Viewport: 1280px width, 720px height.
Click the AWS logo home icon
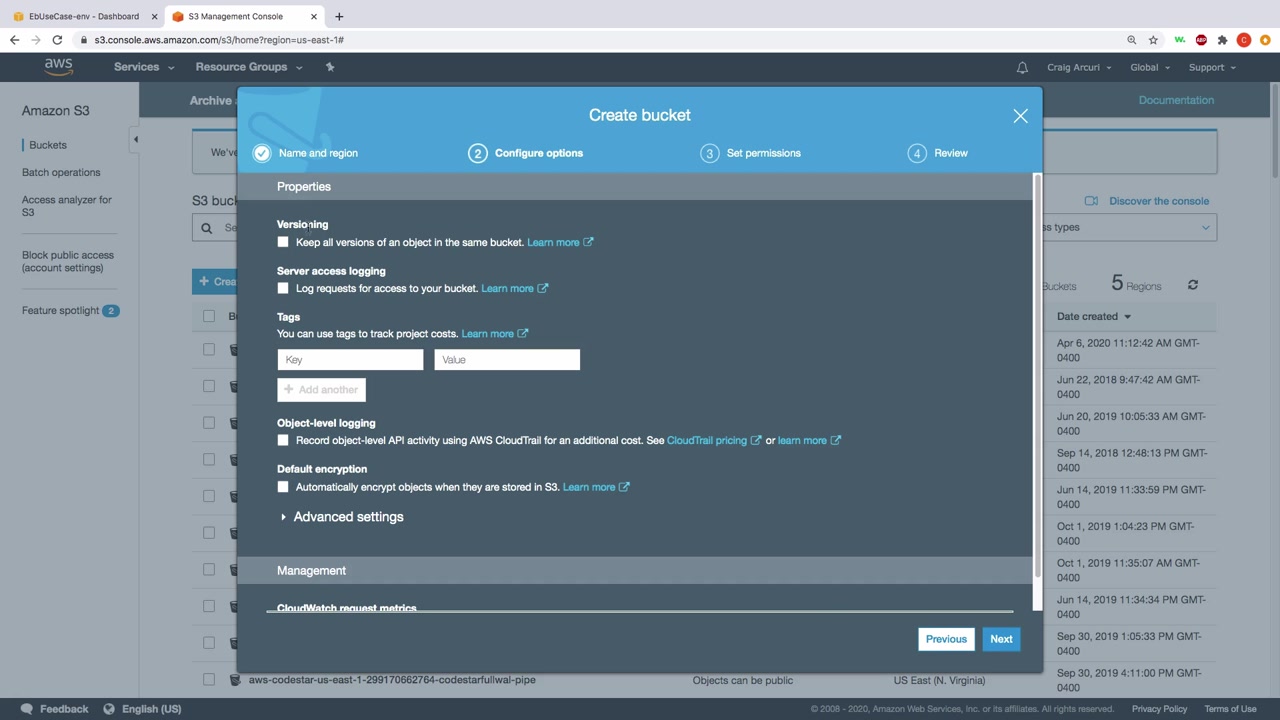pyautogui.click(x=58, y=67)
